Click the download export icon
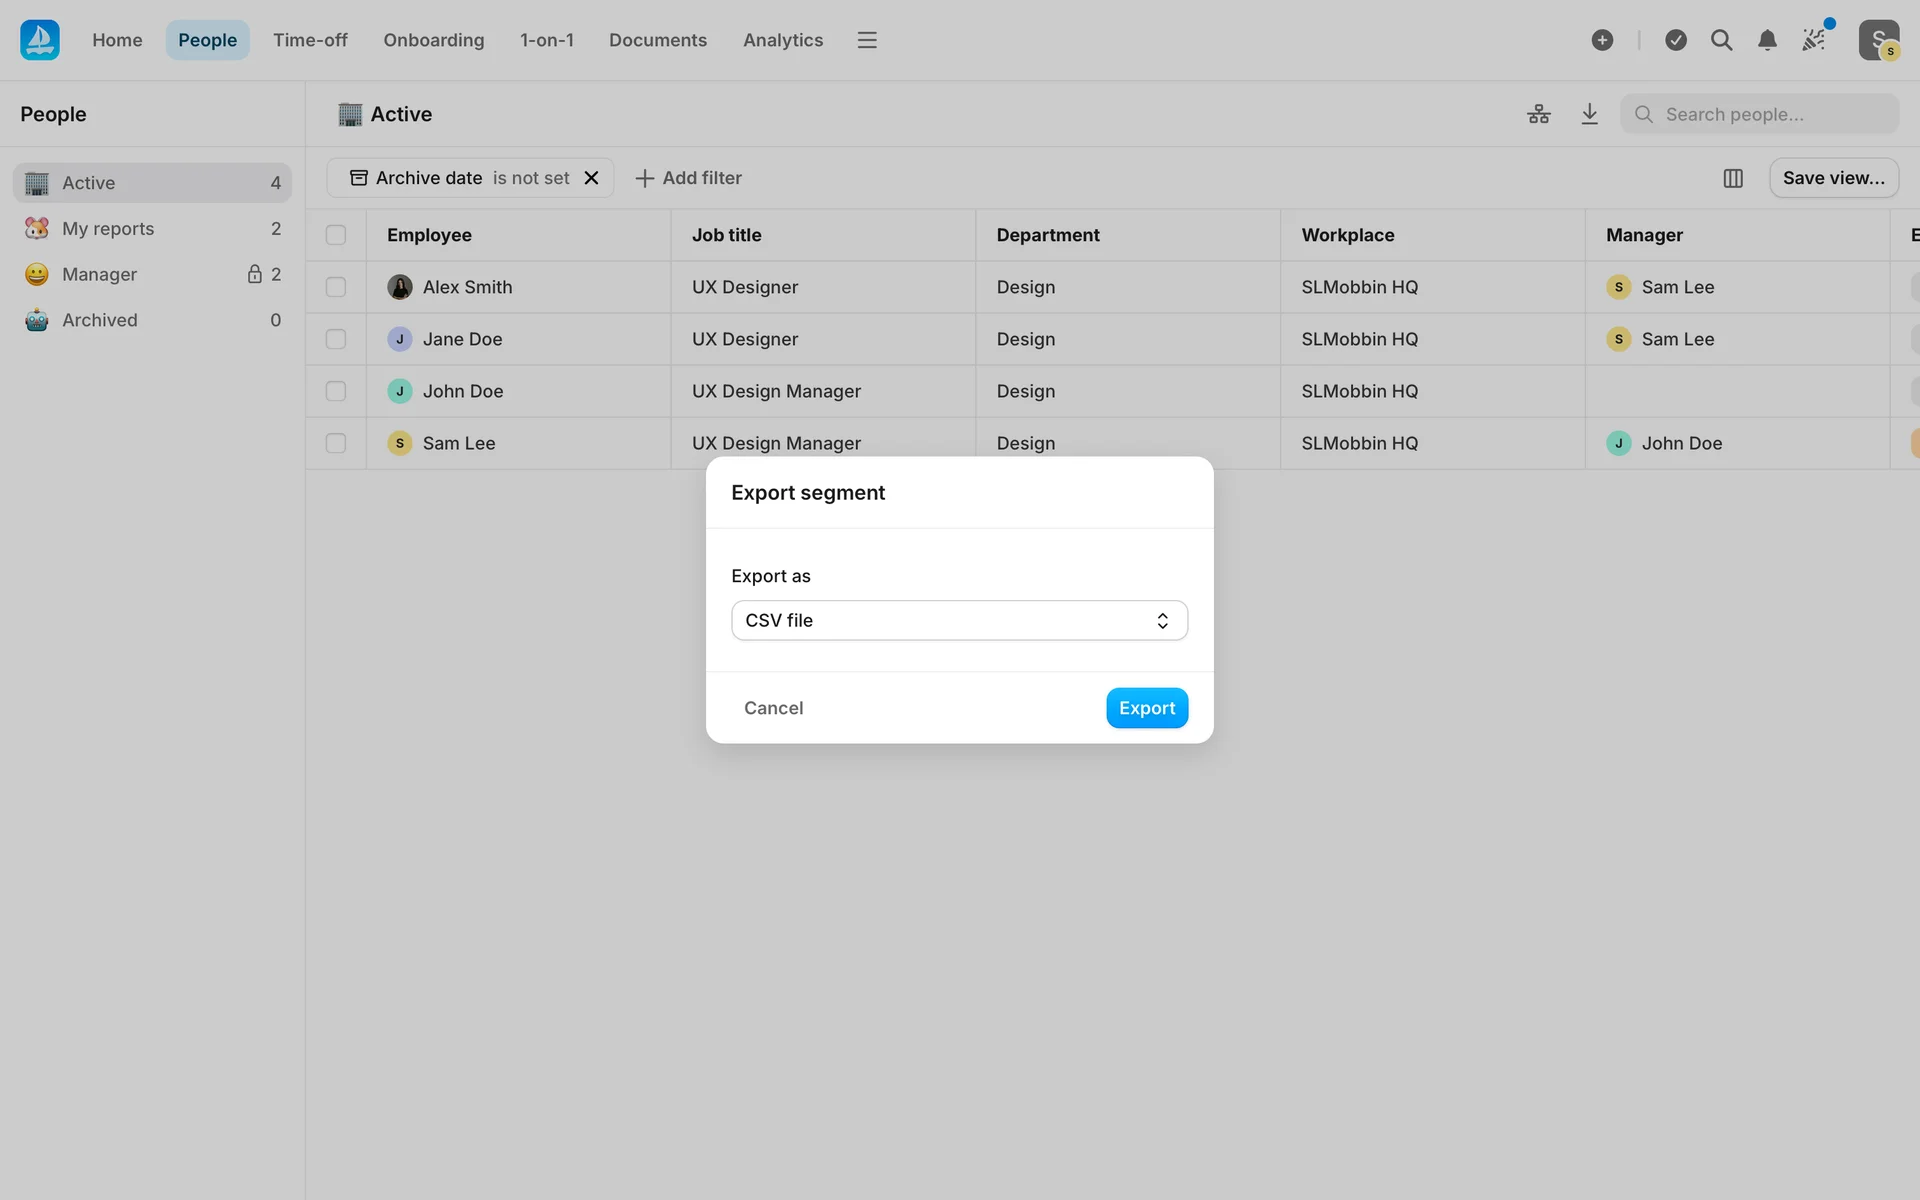 coord(1589,114)
